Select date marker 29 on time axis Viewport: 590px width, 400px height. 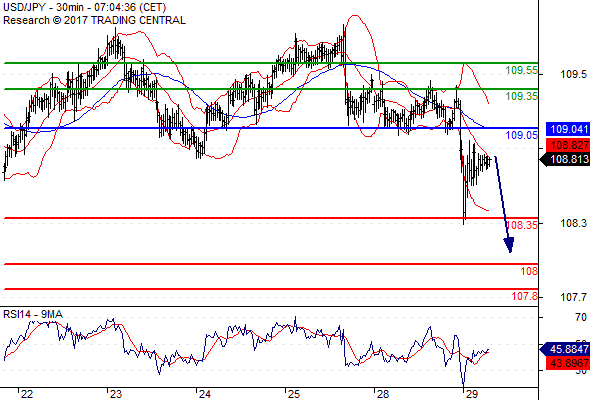(471, 394)
